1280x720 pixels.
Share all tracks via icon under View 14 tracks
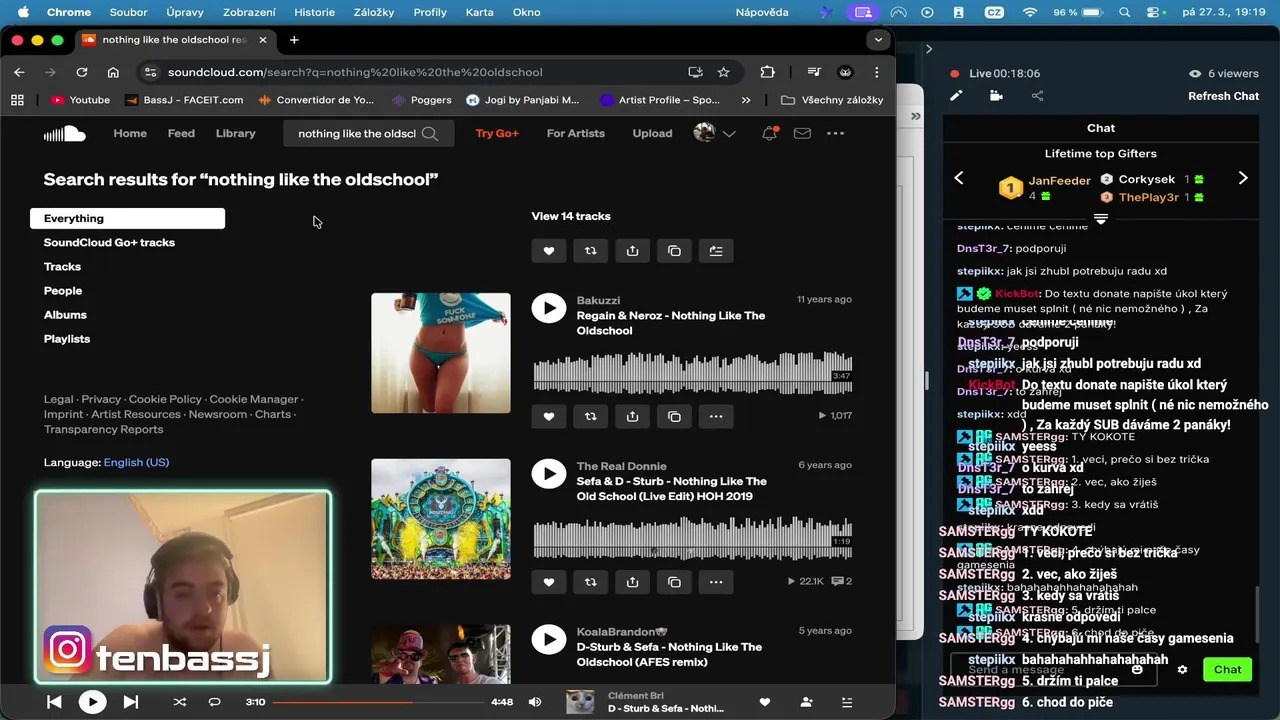632,251
